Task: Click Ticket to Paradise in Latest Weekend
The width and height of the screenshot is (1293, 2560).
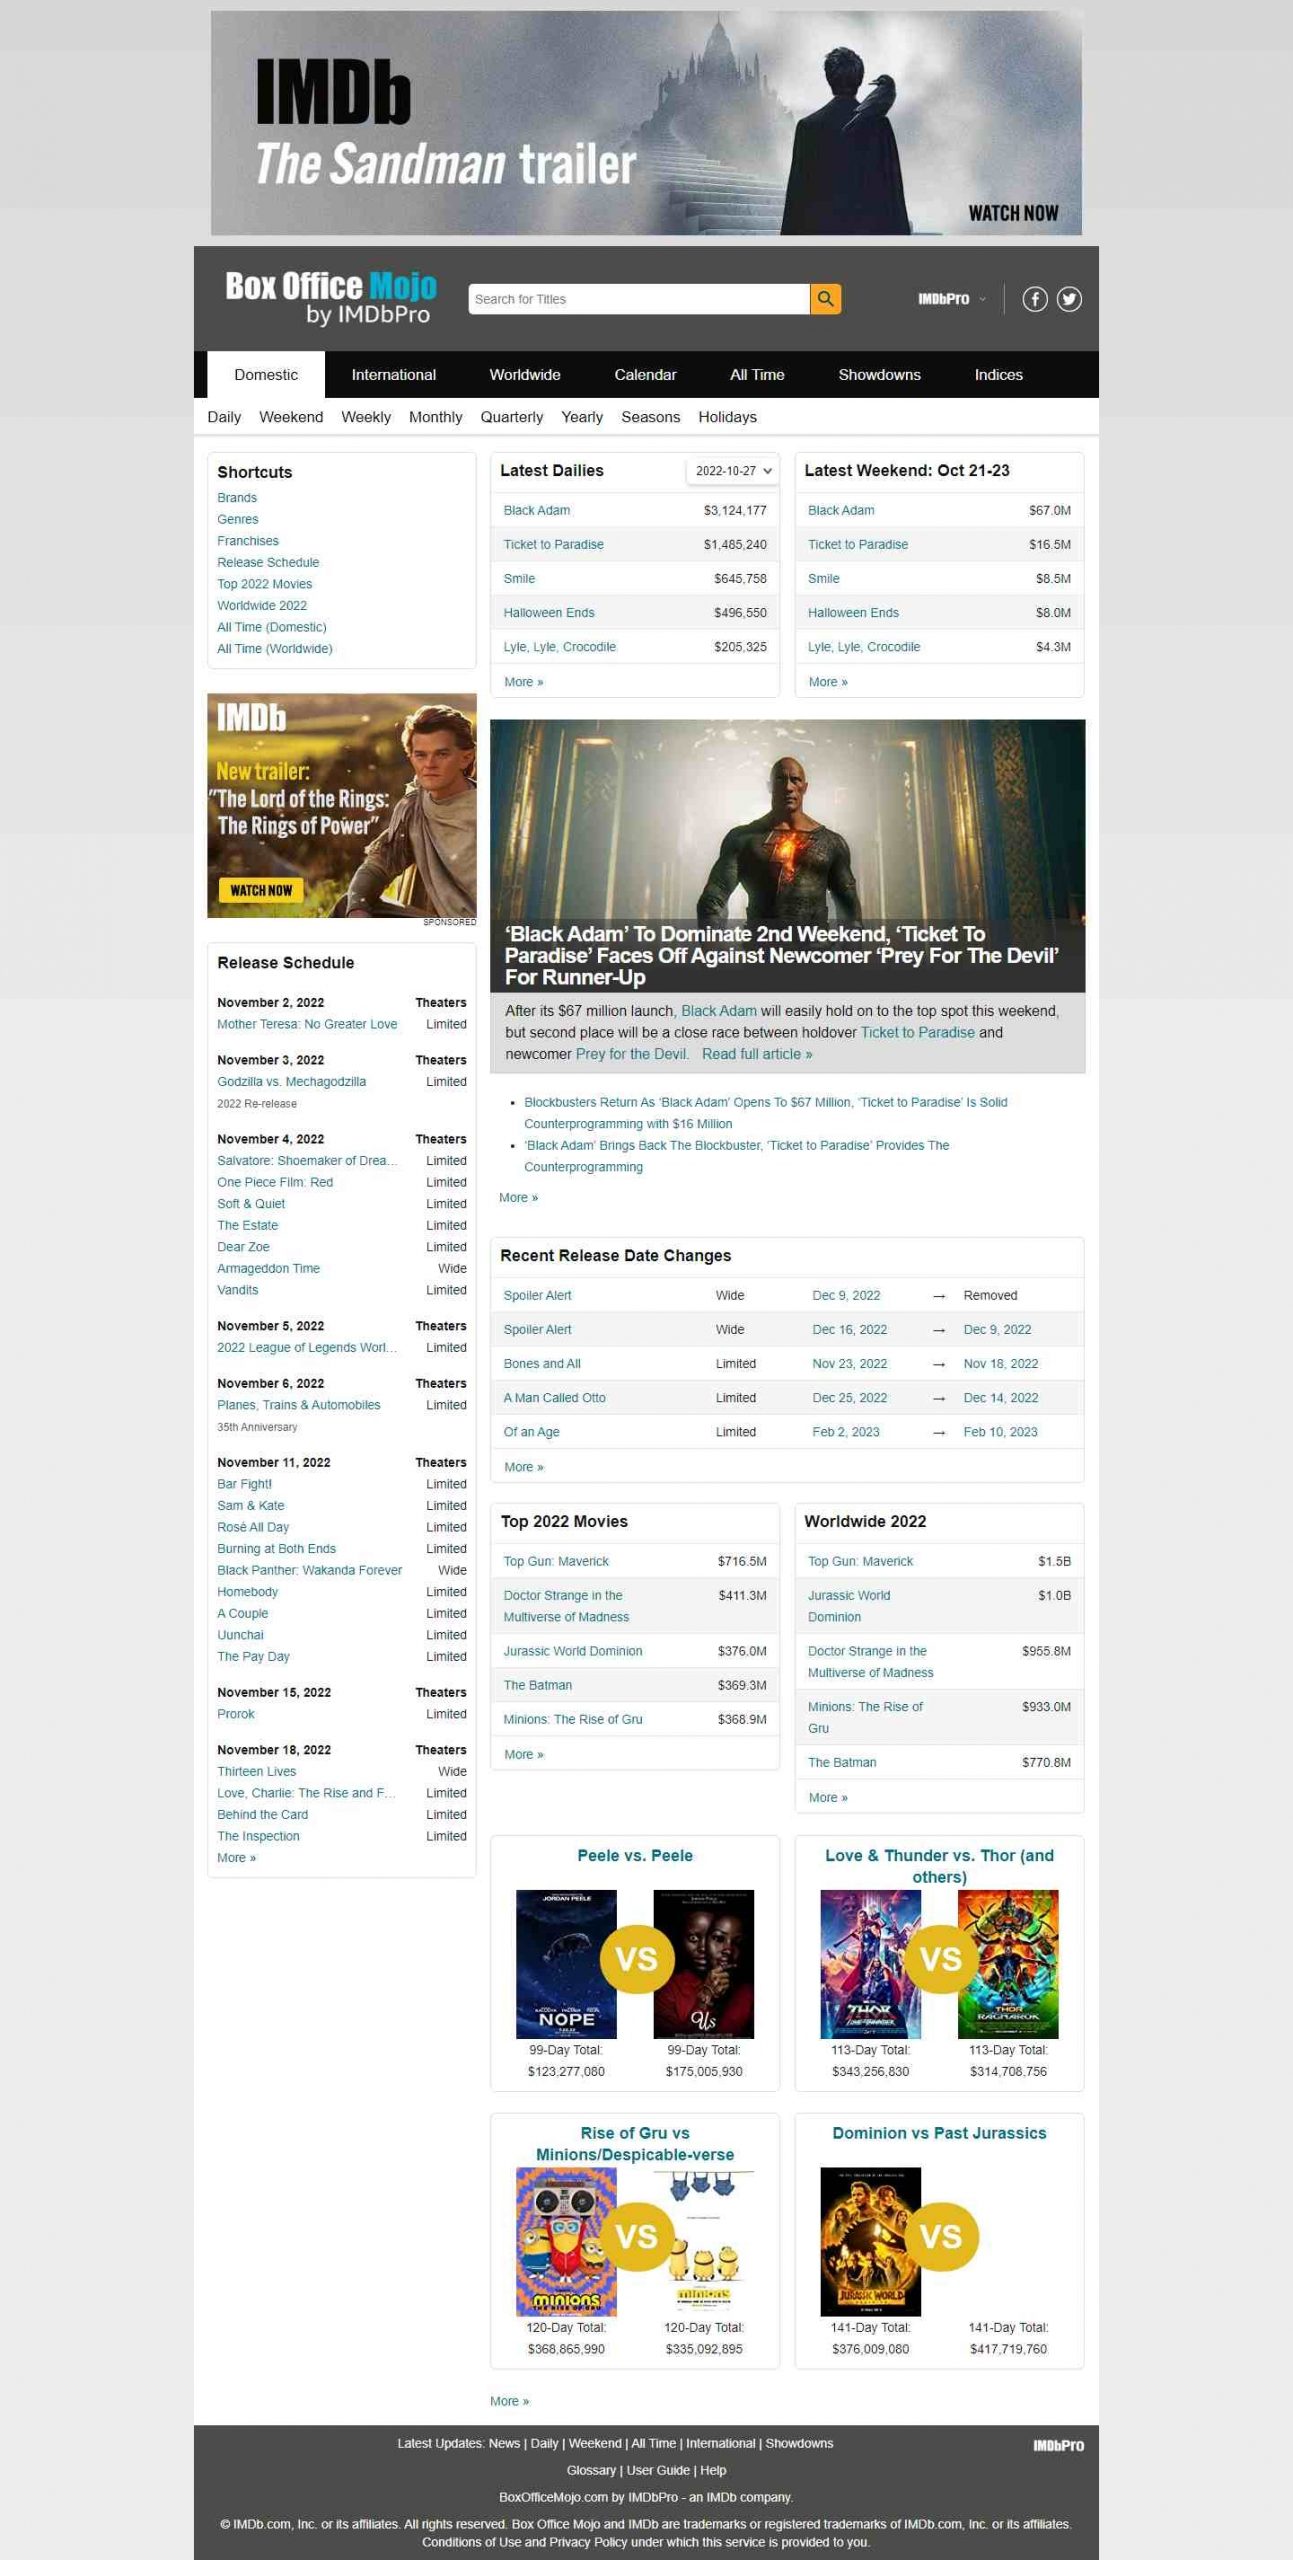Action: [x=858, y=545]
